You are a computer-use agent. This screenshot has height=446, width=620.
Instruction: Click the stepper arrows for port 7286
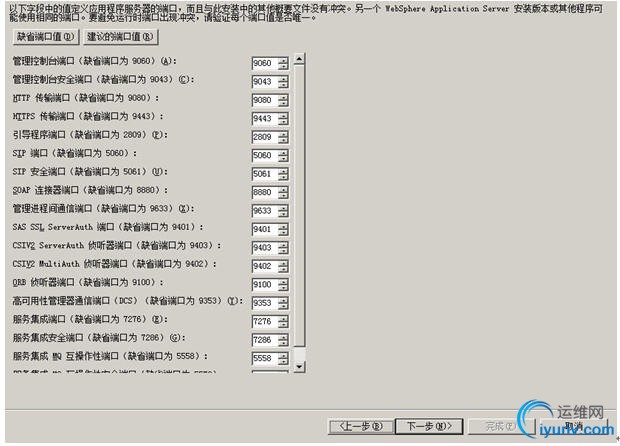283,340
